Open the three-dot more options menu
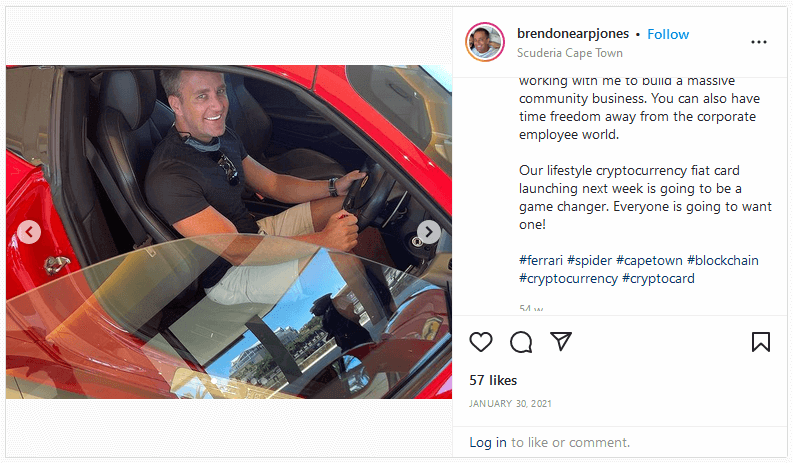Screen dimensions: 793x463 click(759, 42)
